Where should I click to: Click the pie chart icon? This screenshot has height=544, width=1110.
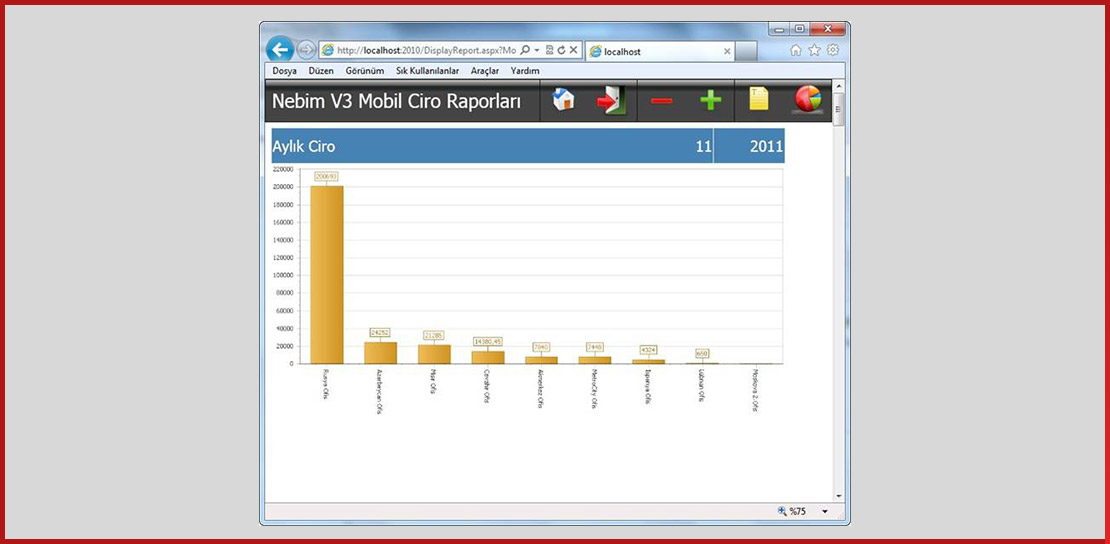point(807,100)
